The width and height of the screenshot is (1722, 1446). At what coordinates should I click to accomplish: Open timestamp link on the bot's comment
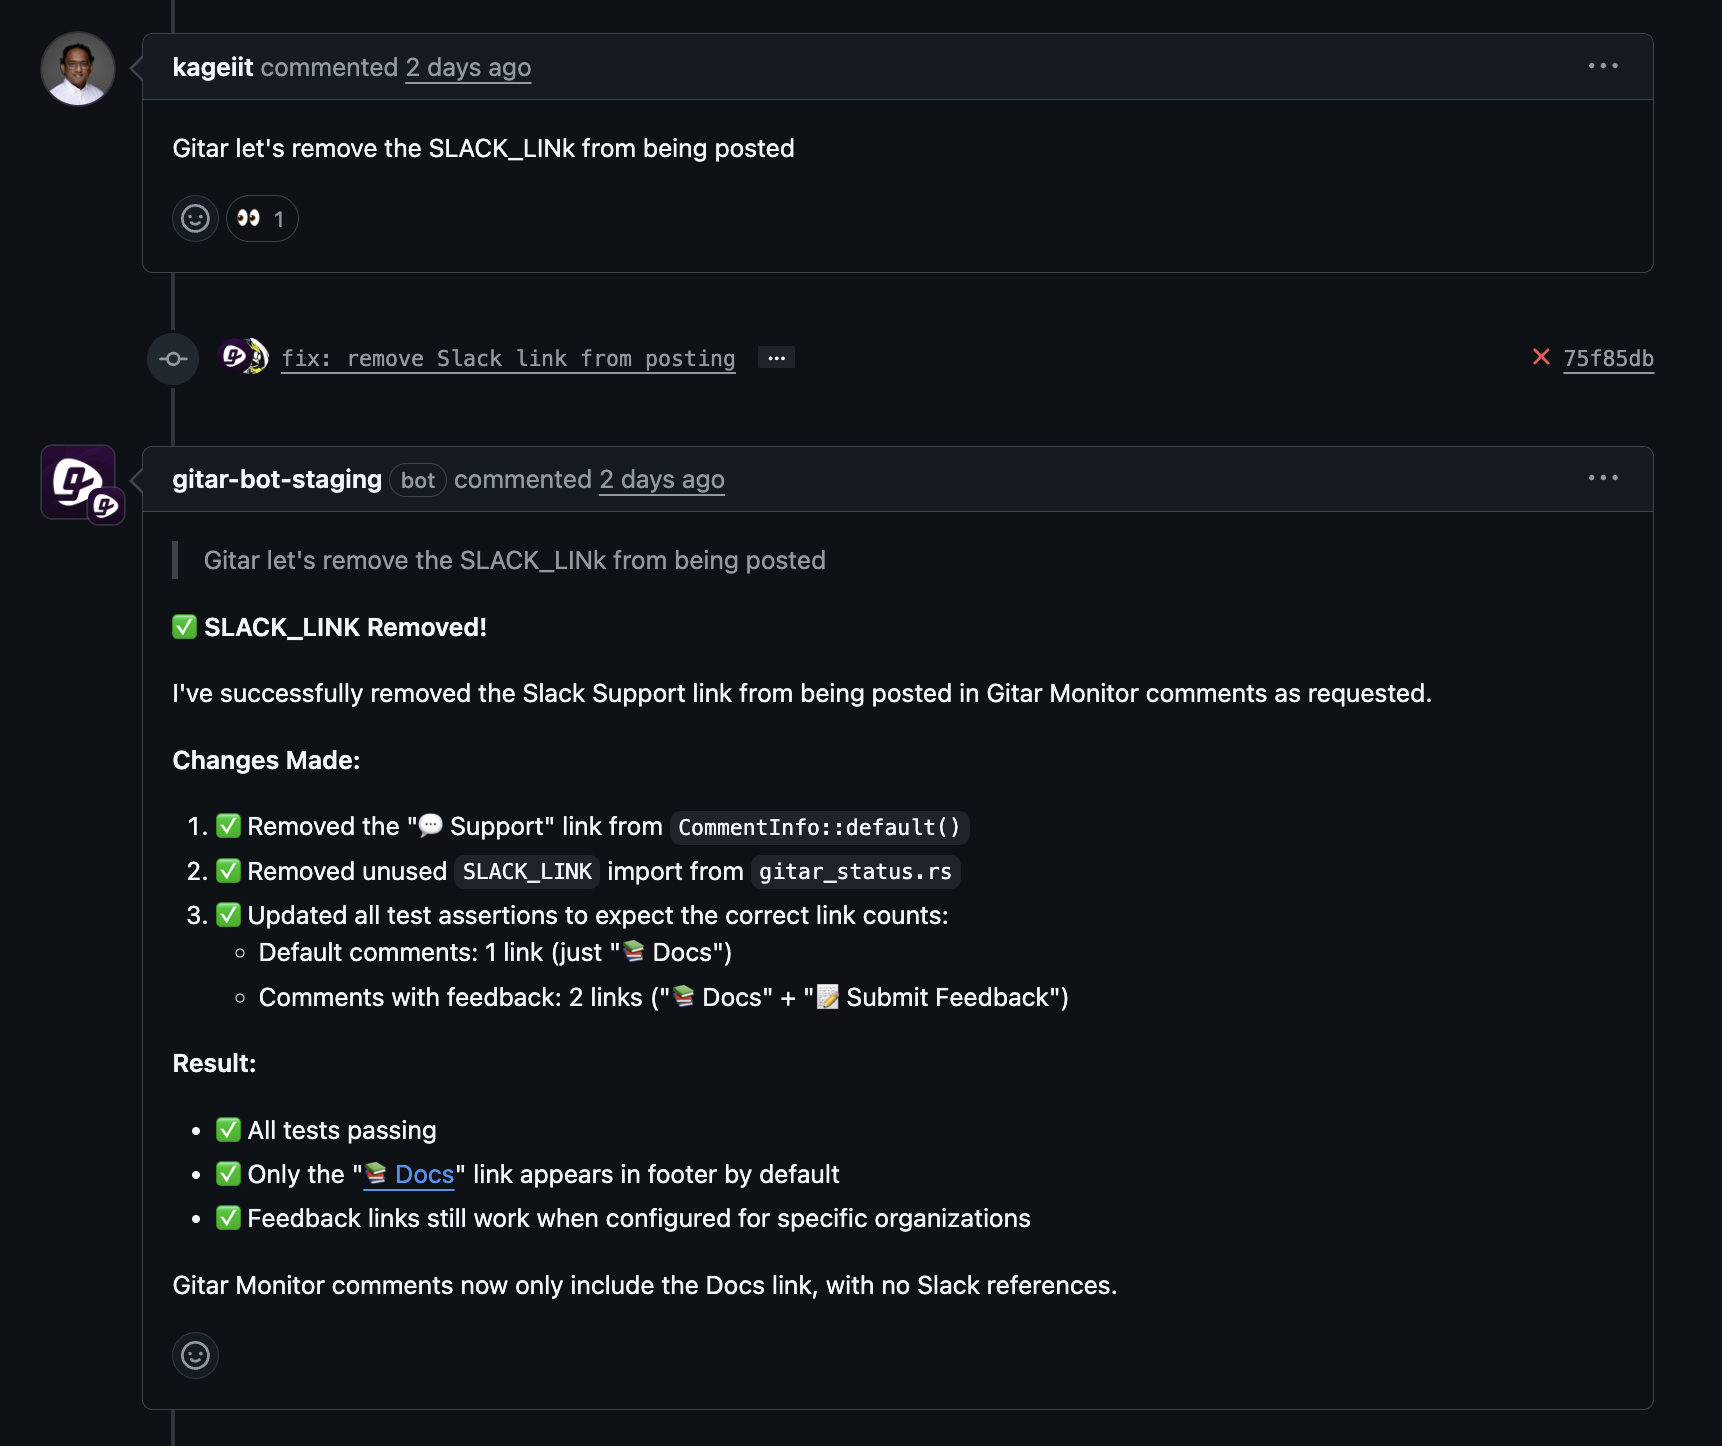point(662,479)
